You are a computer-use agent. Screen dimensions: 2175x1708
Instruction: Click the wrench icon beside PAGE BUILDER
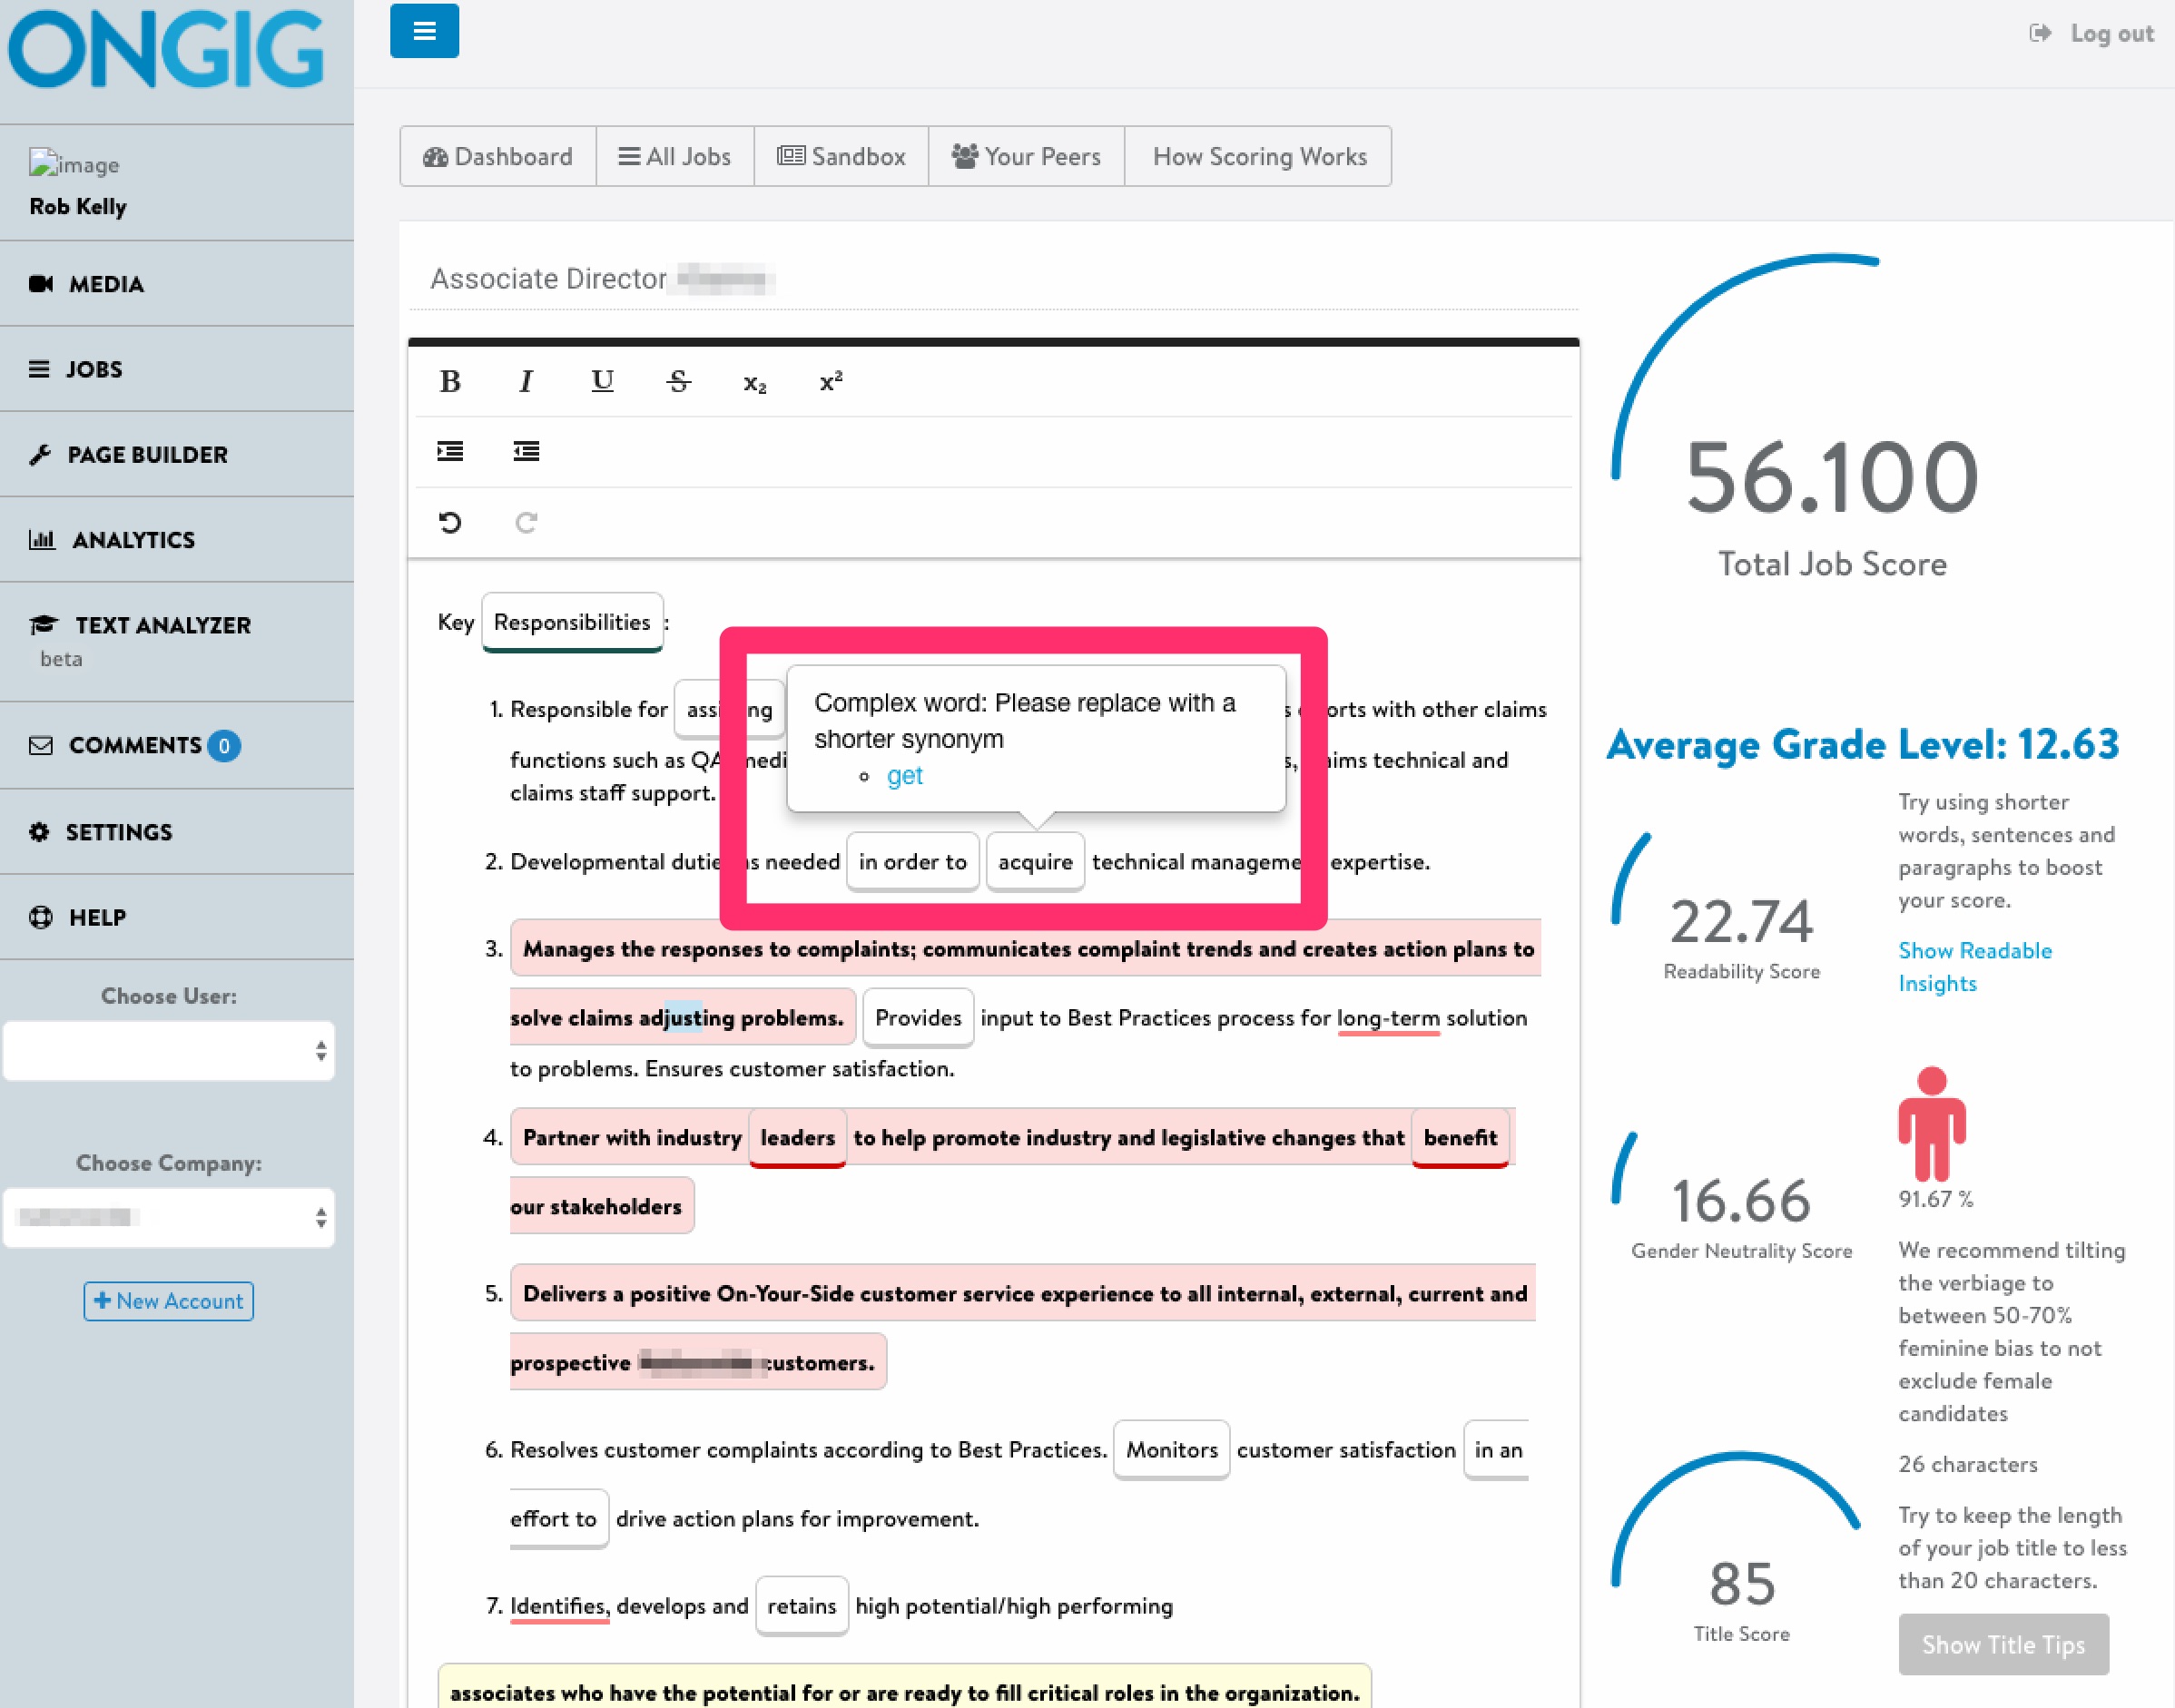(40, 455)
